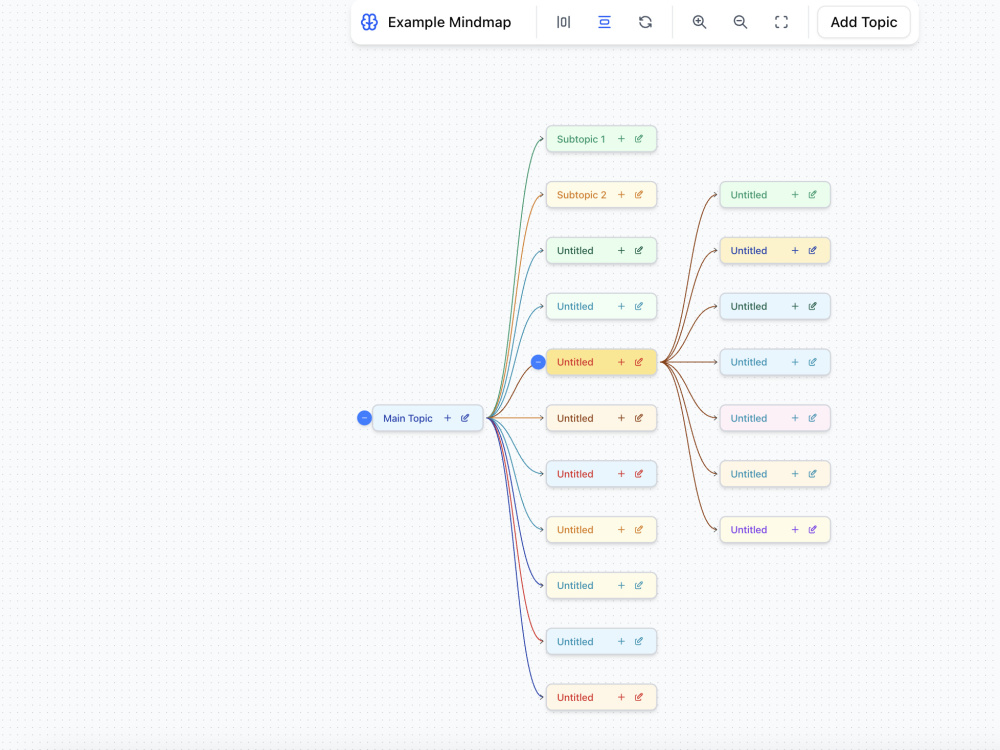Add child to purple-text Untitled node

(795, 529)
